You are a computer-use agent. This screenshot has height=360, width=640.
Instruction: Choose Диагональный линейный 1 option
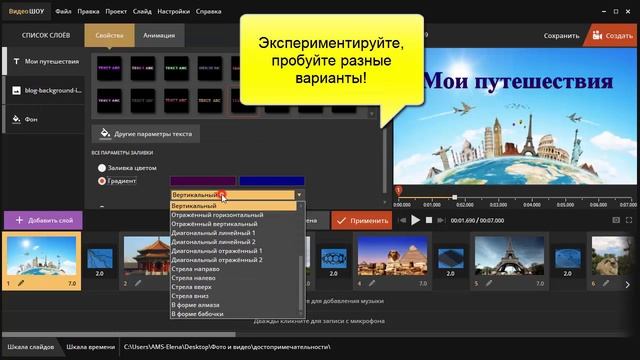click(x=233, y=233)
